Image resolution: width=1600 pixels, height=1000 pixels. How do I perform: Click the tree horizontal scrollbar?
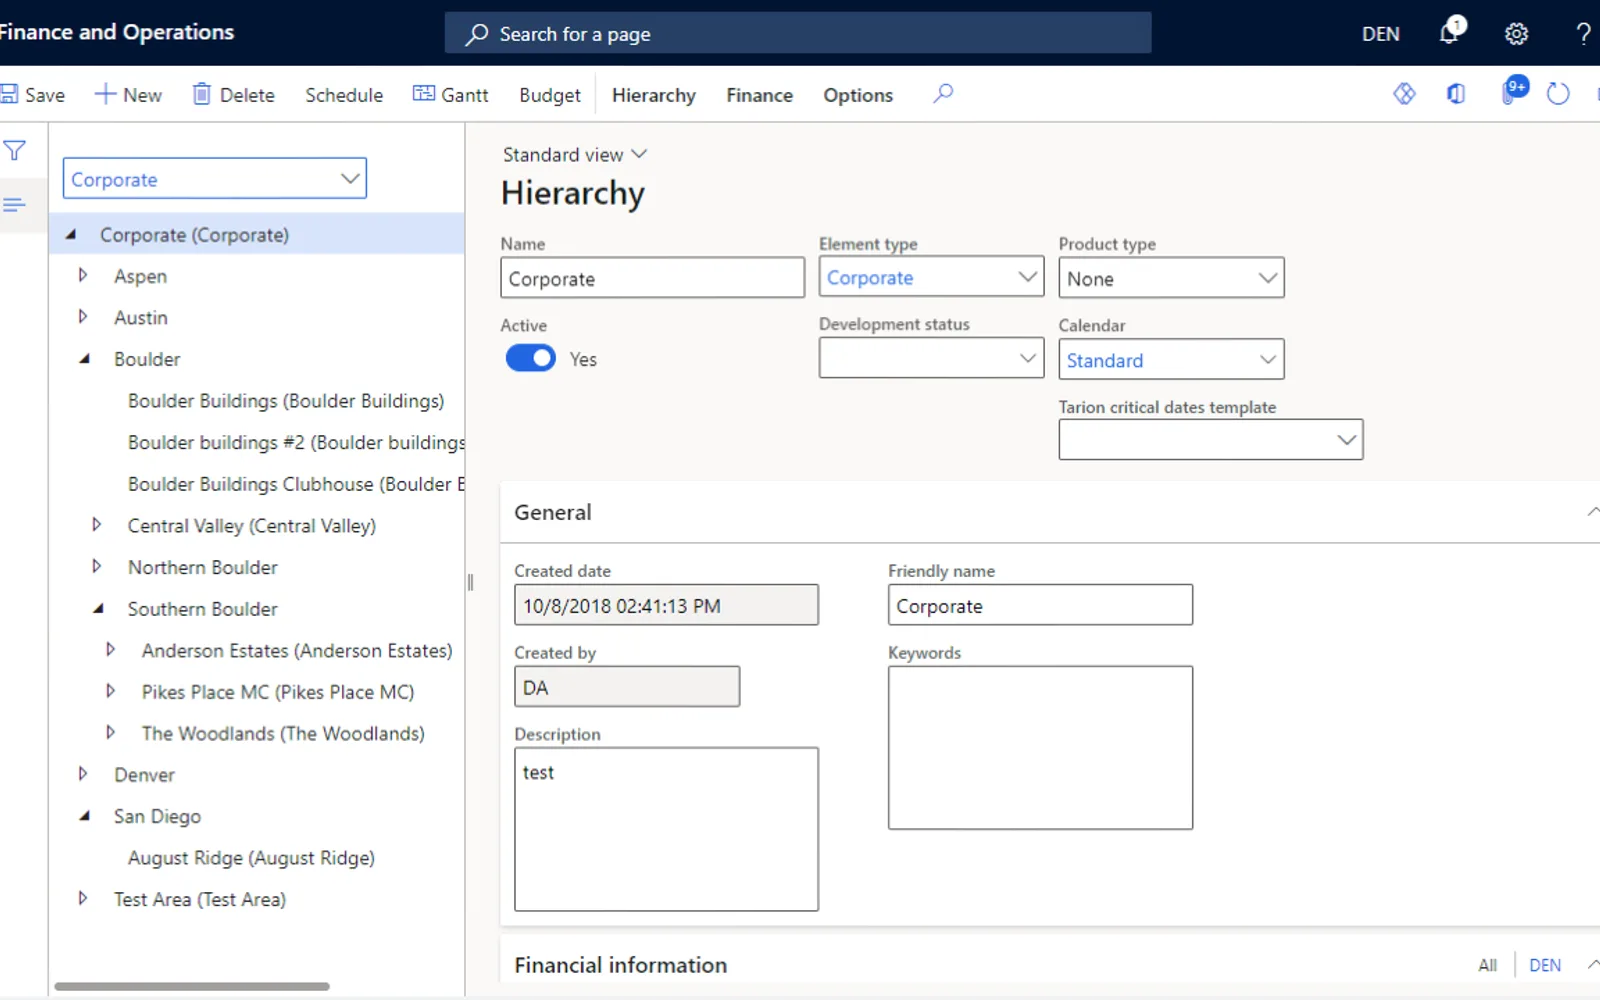(x=192, y=986)
